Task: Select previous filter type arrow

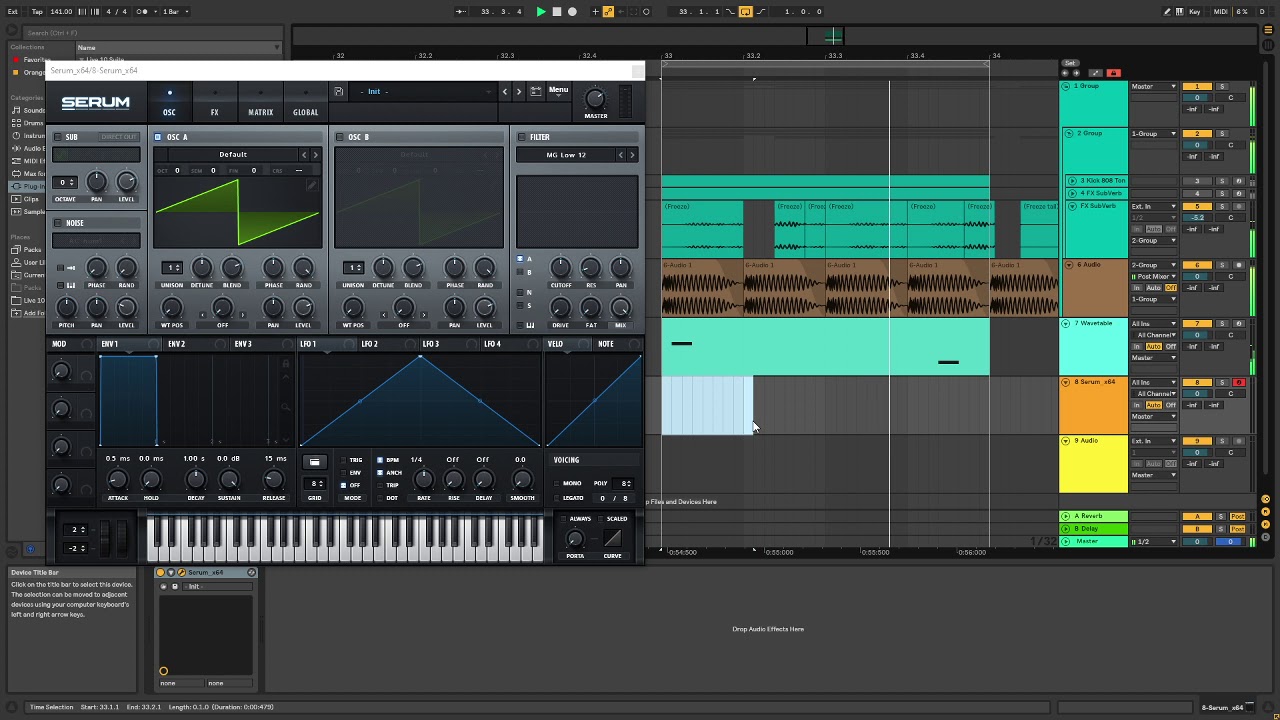Action: (x=620, y=155)
